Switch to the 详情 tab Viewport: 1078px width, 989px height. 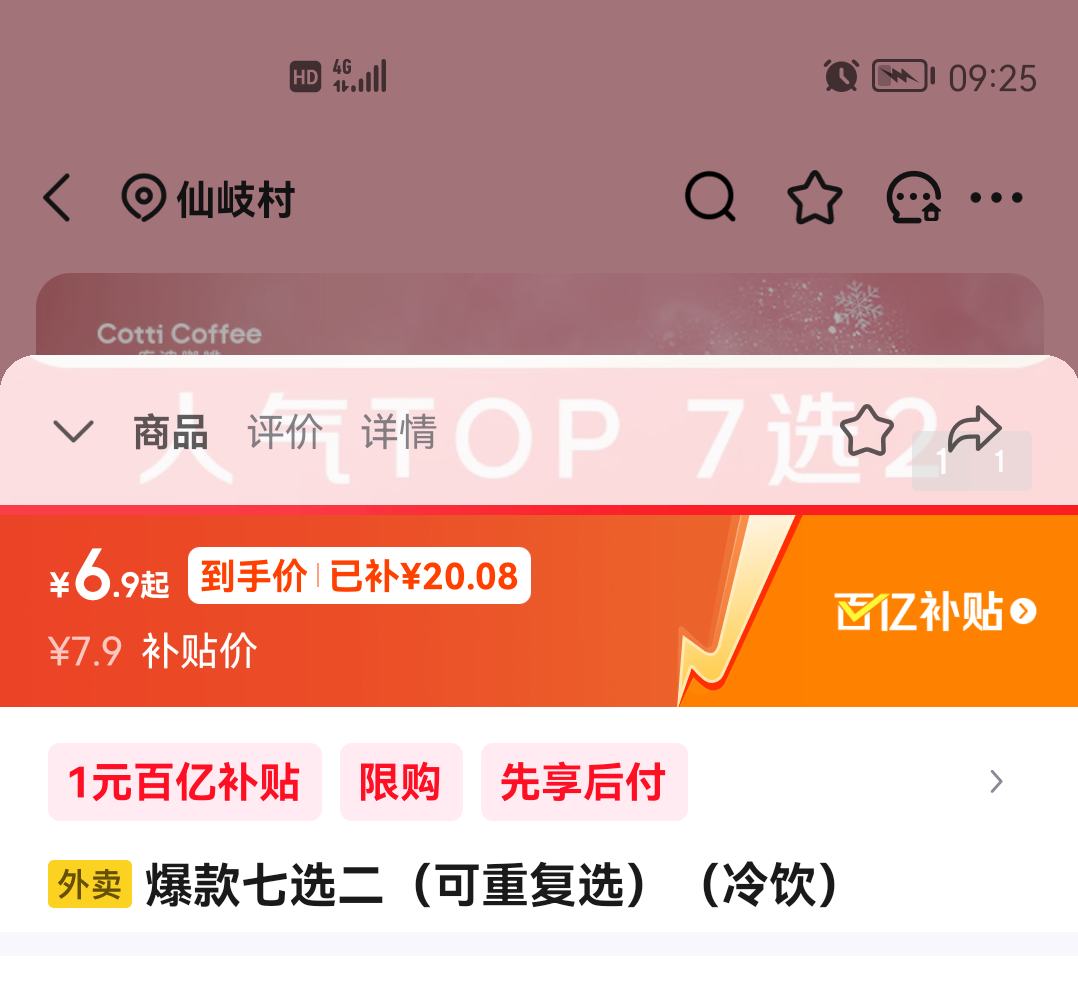[x=399, y=432]
